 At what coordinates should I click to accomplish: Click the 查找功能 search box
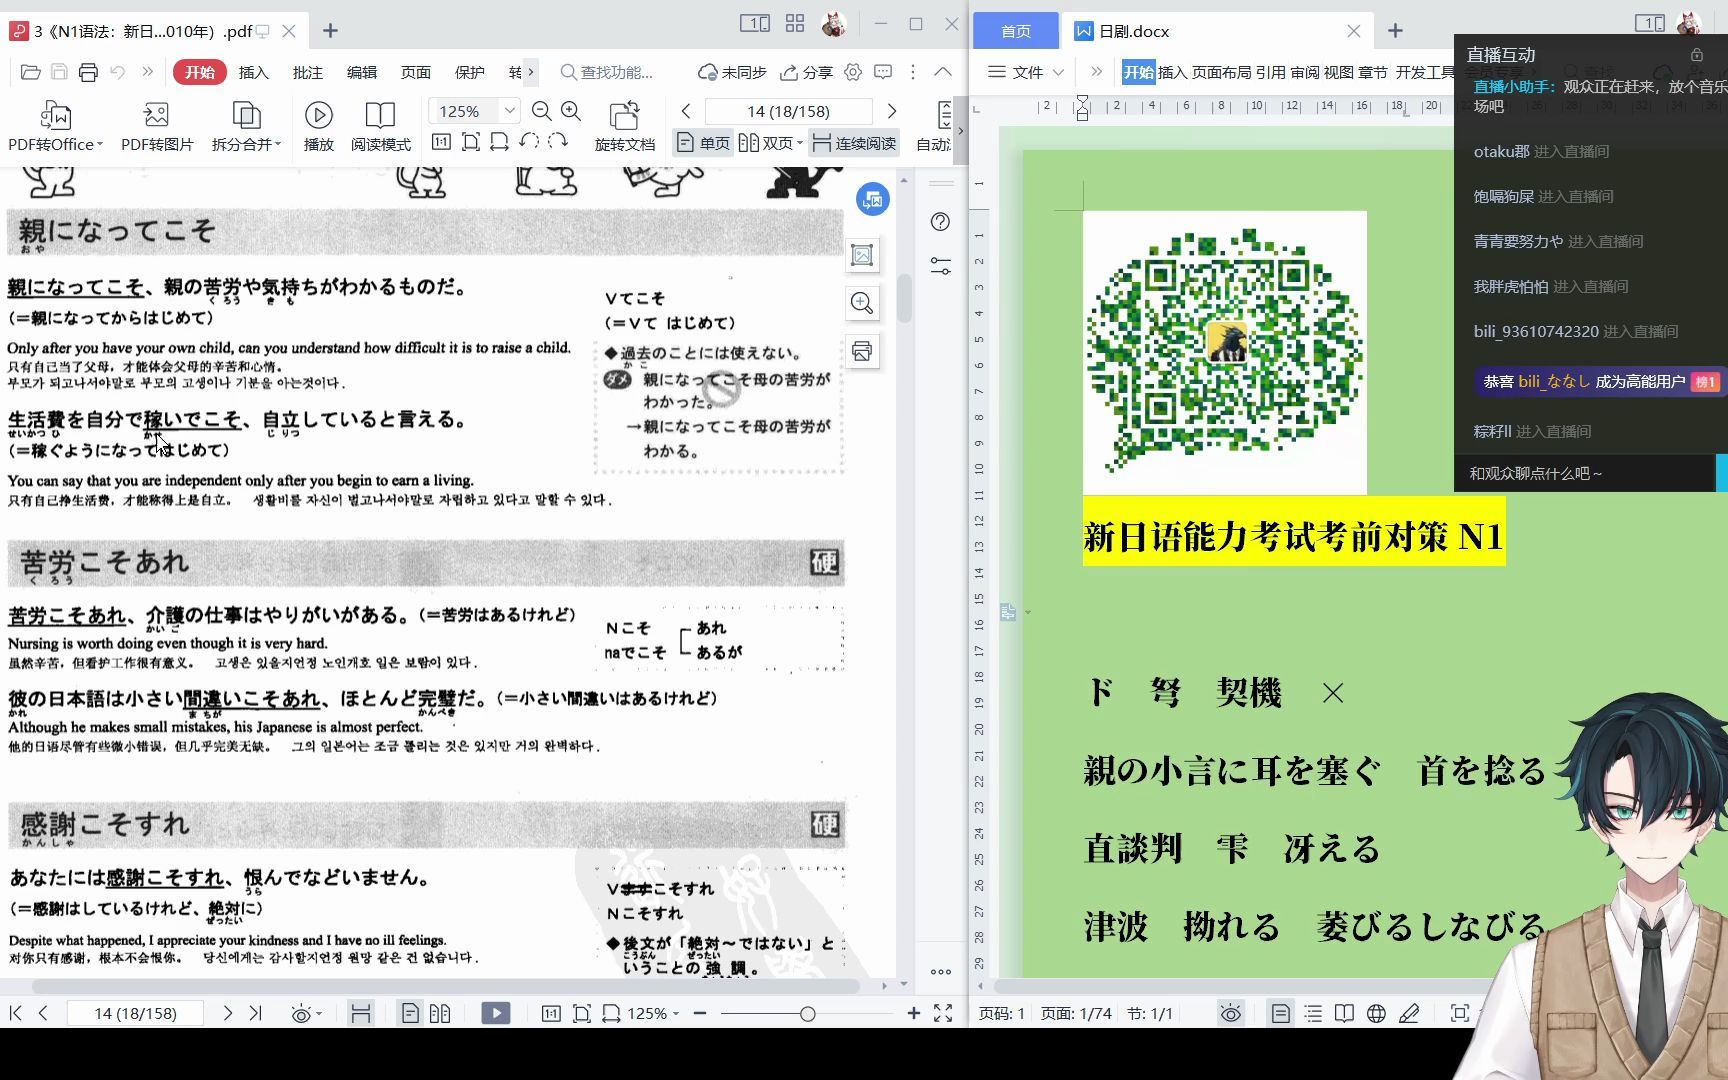pos(607,72)
